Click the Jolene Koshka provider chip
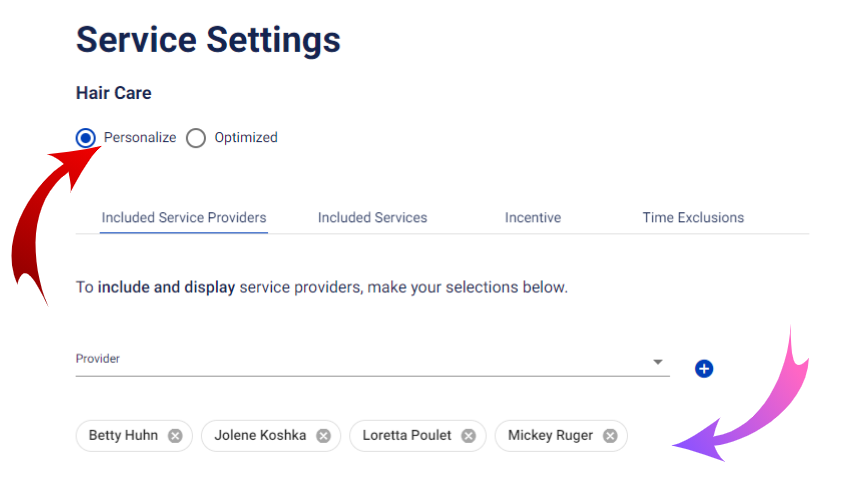The width and height of the screenshot is (854, 504). (x=271, y=436)
